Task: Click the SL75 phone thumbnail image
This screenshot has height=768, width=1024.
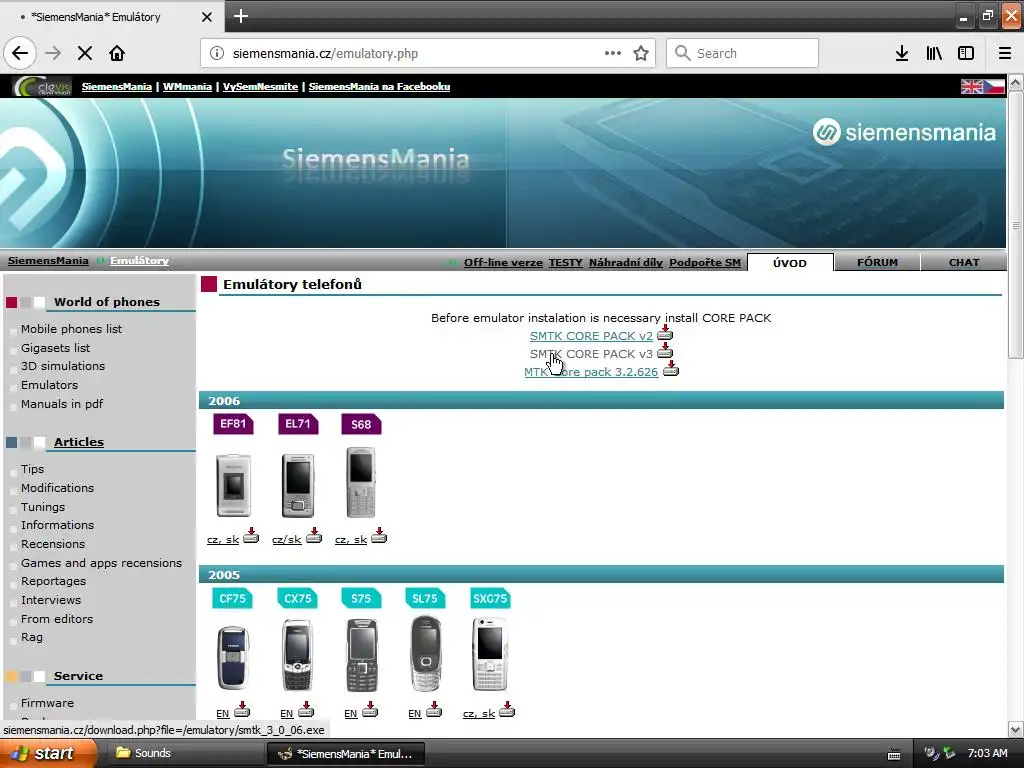Action: [x=425, y=654]
